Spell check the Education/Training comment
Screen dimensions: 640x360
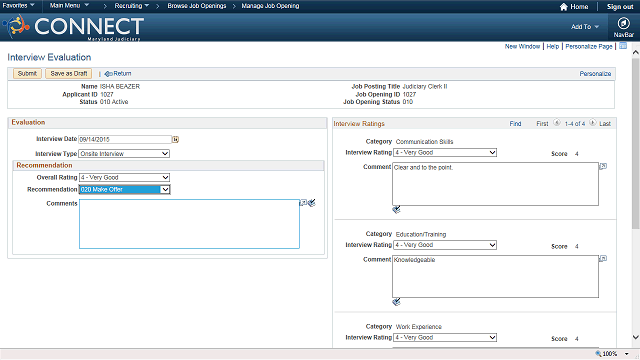(396, 302)
